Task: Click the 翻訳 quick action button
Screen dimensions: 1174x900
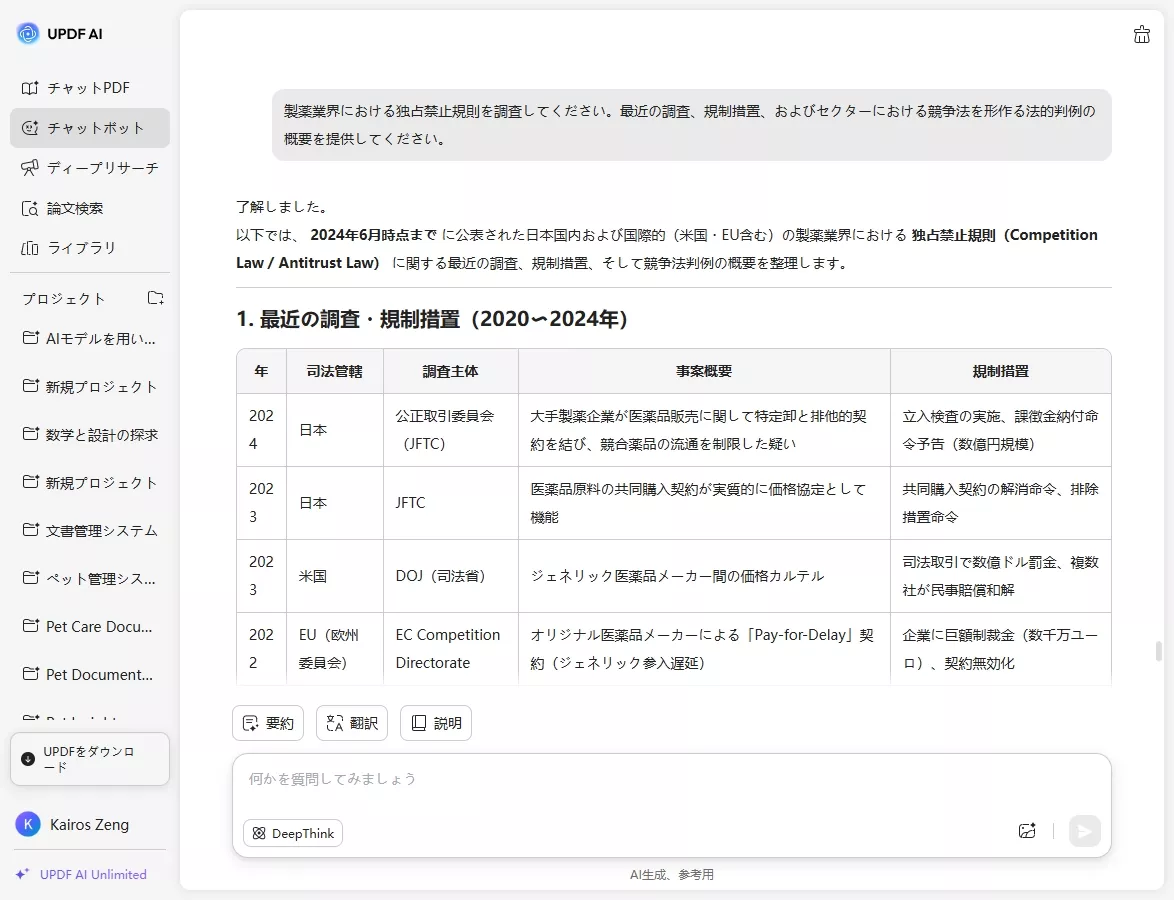Action: (351, 722)
